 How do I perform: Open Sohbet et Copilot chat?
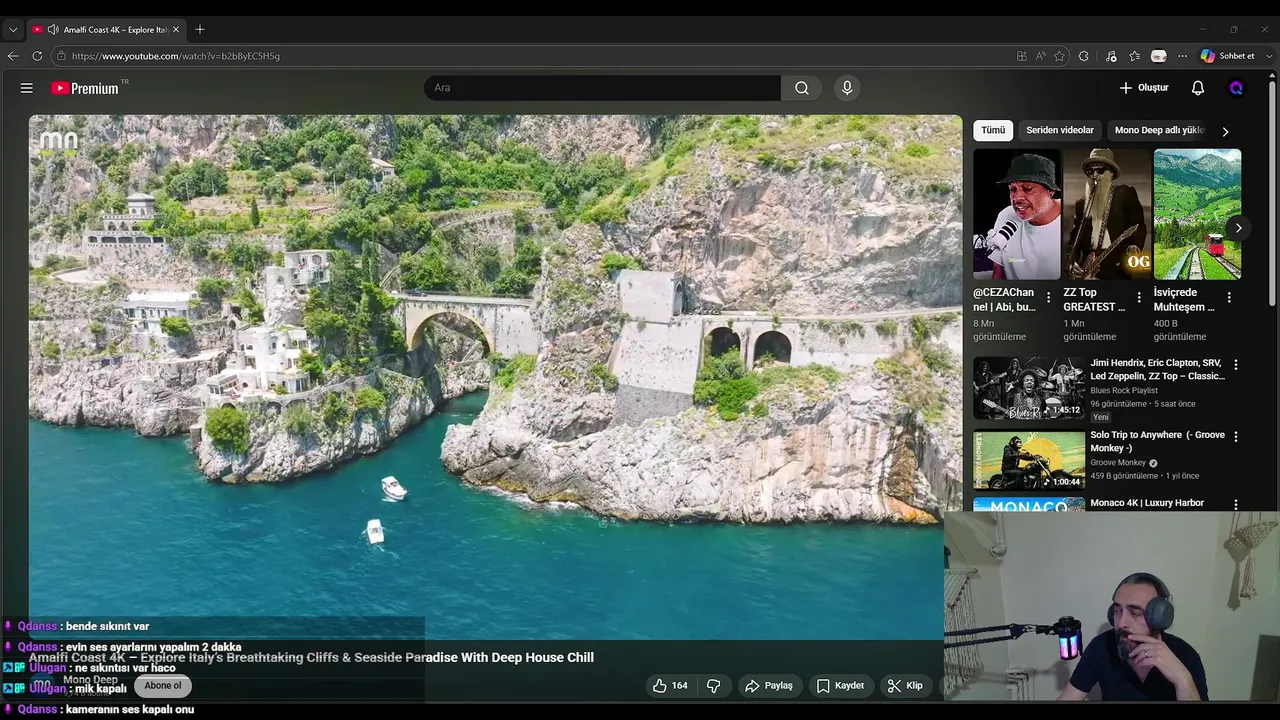[x=1227, y=56]
